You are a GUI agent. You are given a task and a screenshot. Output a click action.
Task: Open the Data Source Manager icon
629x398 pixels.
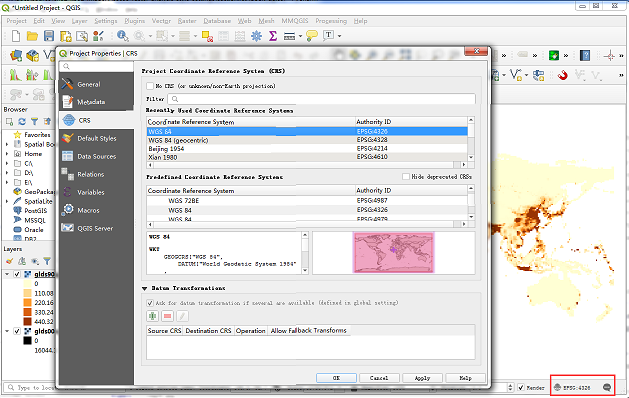pyautogui.click(x=16, y=55)
